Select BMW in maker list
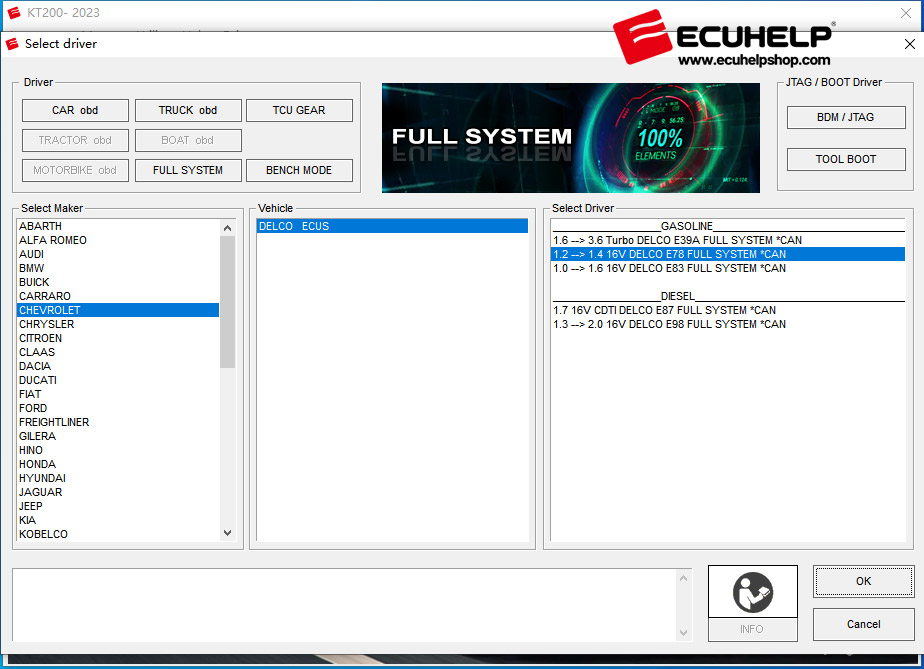This screenshot has height=669, width=924. (x=118, y=268)
